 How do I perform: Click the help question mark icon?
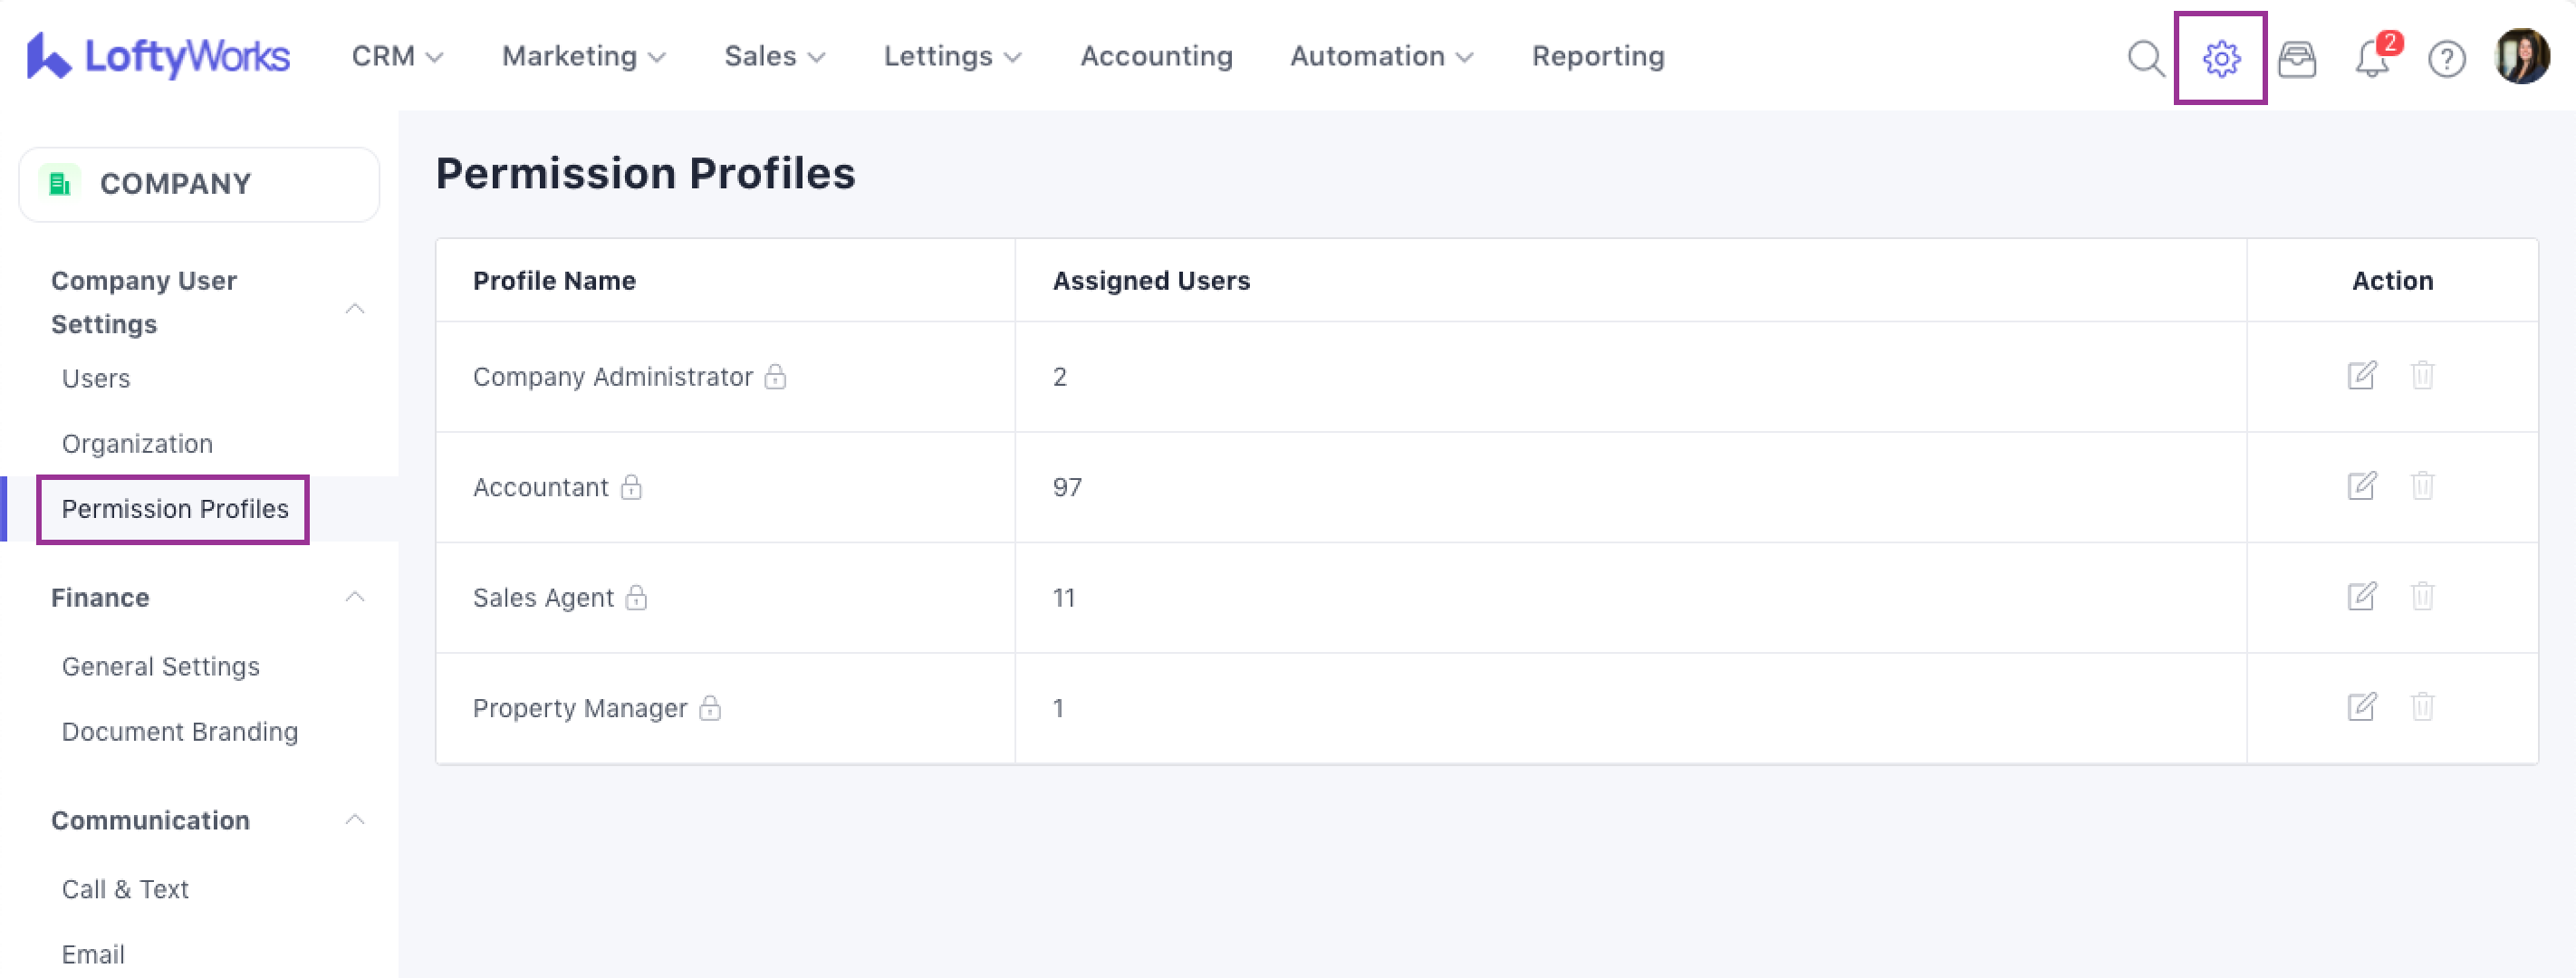point(2446,59)
